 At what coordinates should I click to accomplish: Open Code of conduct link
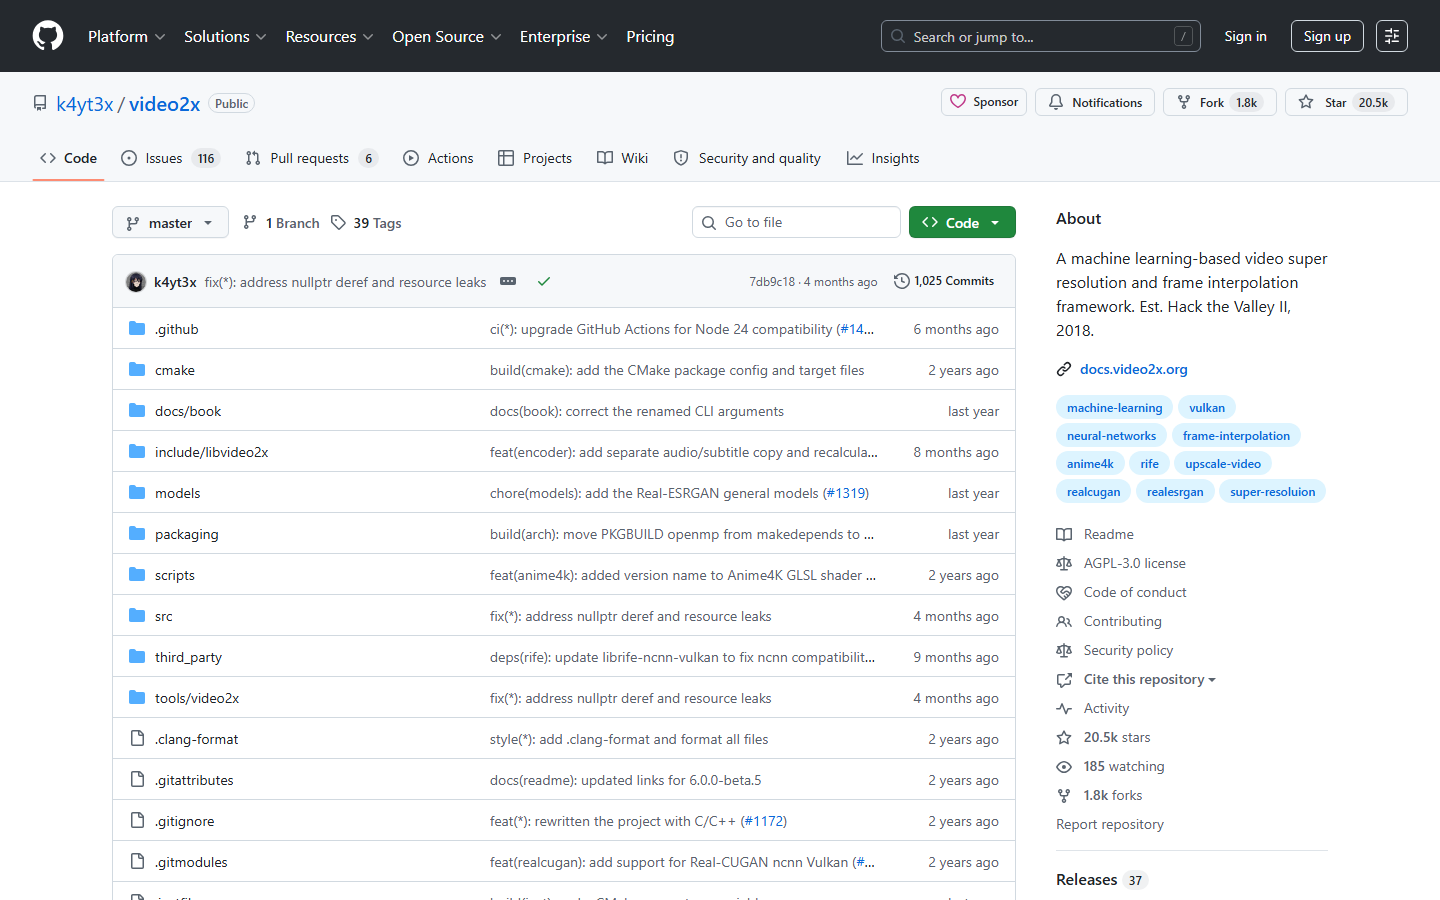click(1121, 592)
